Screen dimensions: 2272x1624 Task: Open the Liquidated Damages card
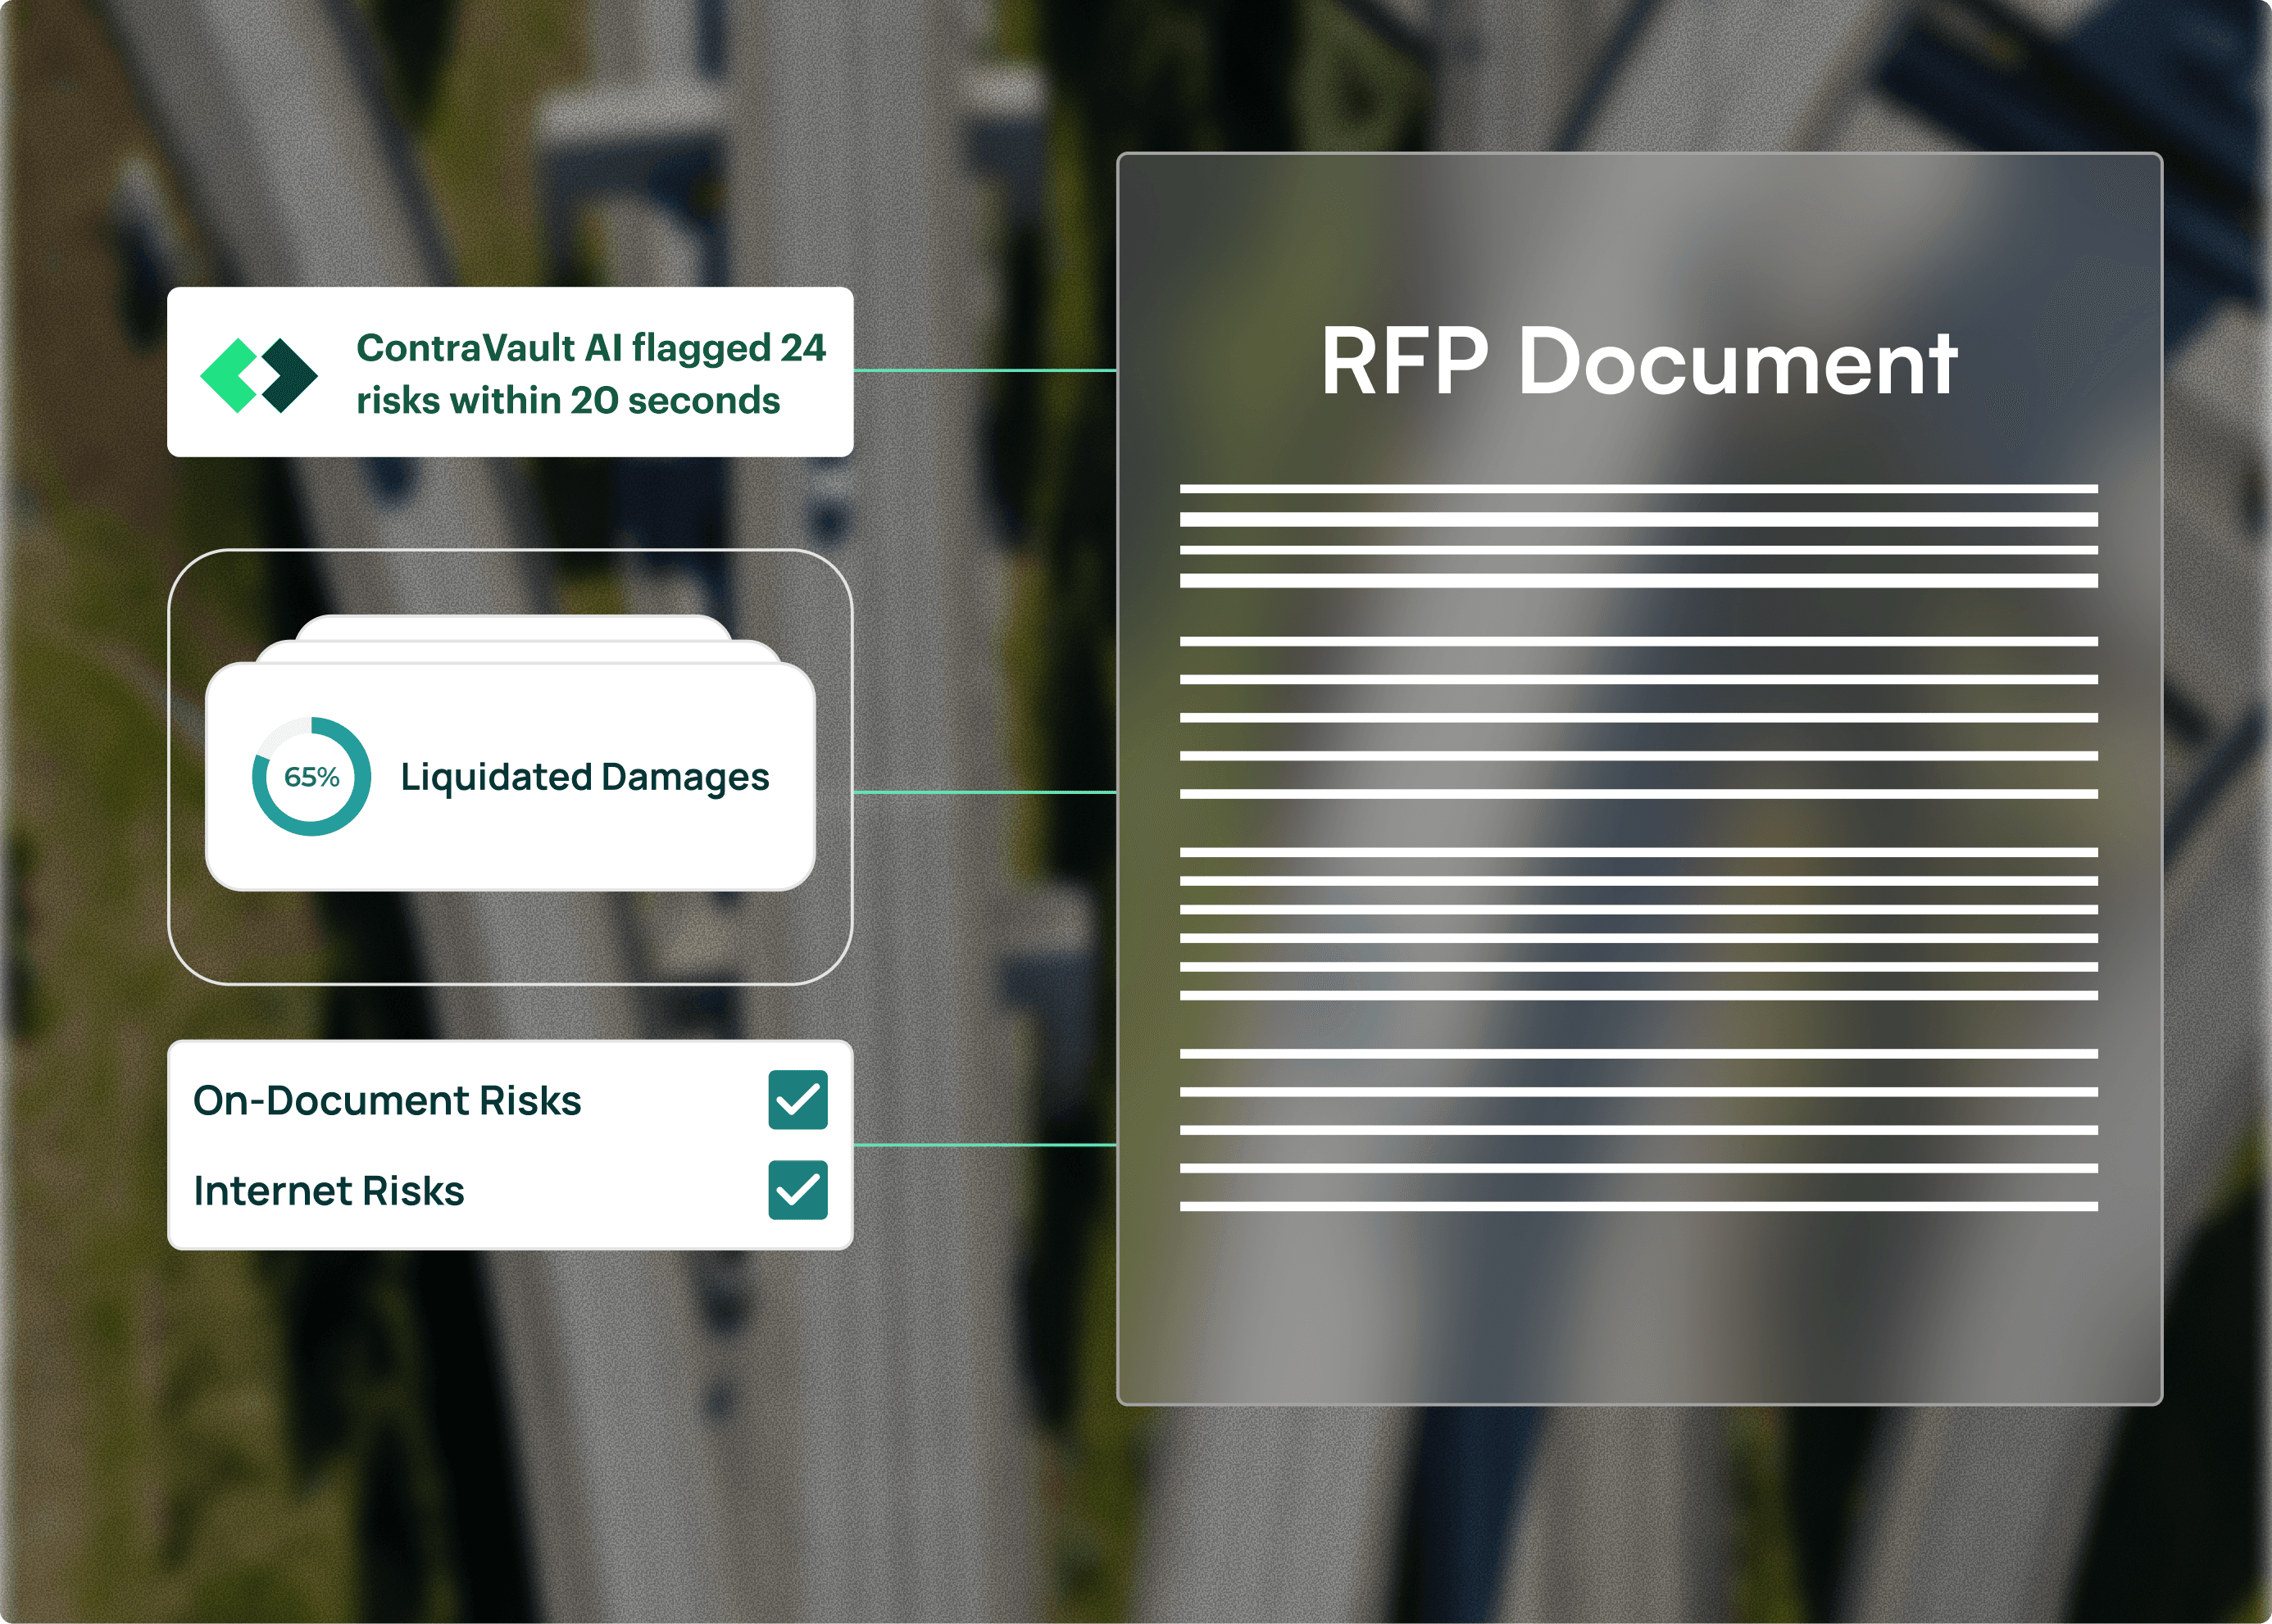click(x=510, y=776)
